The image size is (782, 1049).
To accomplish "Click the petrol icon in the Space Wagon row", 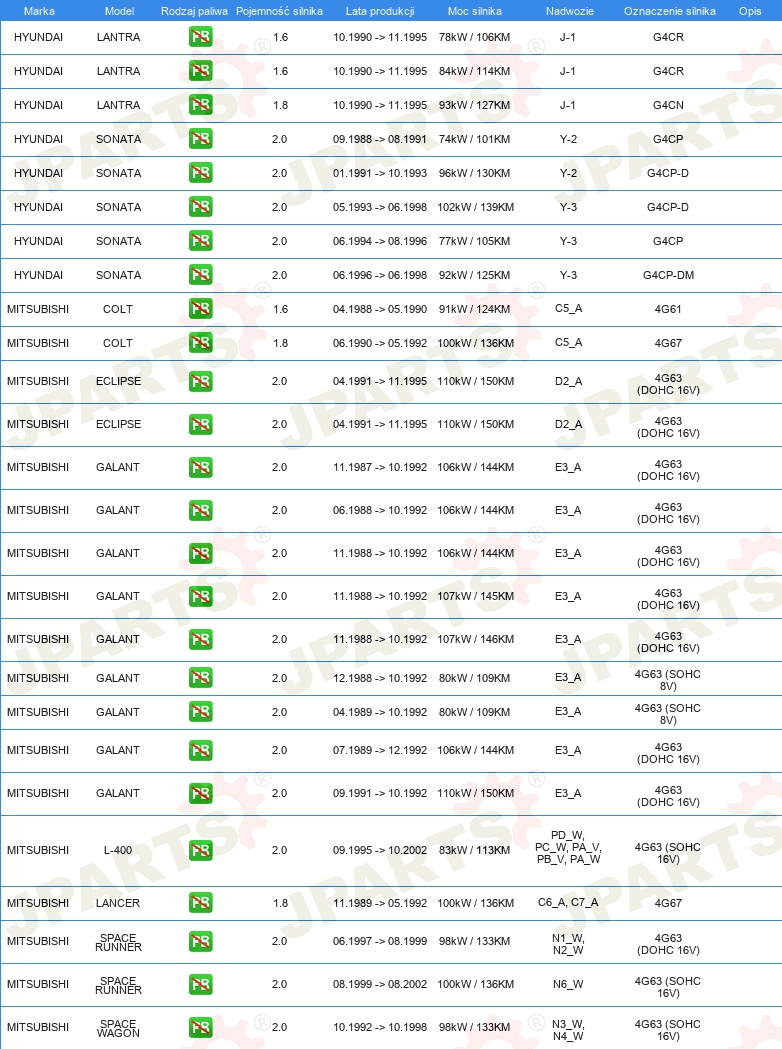I will [201, 1027].
